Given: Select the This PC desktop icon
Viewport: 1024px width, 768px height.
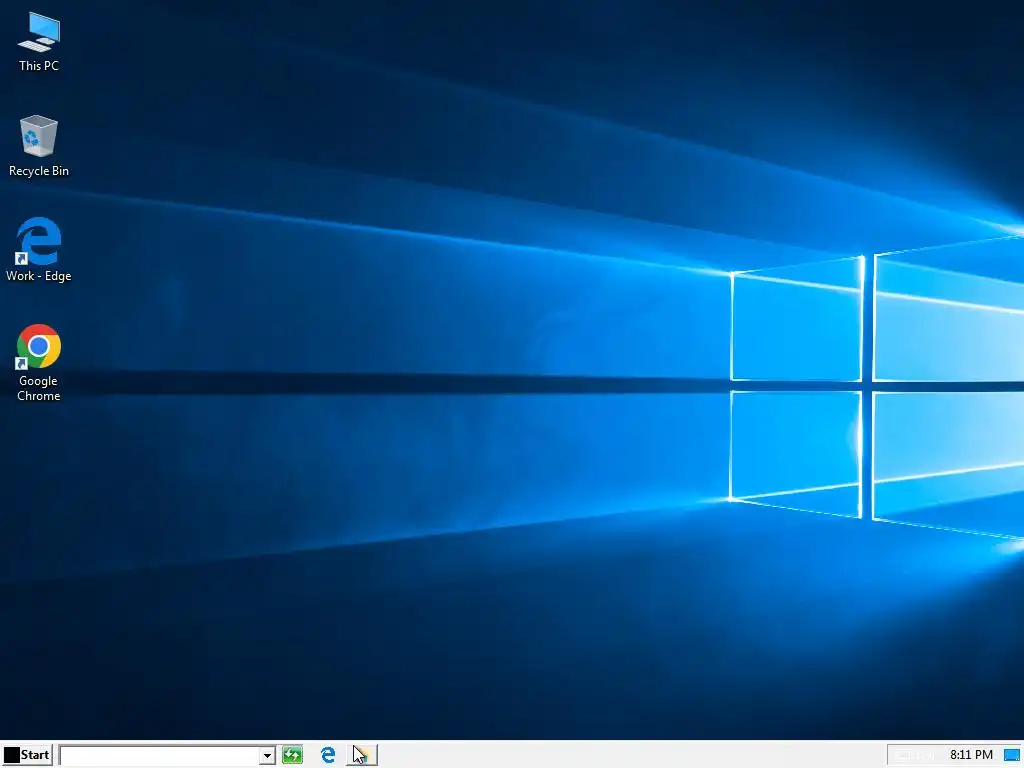Looking at the screenshot, I should pyautogui.click(x=39, y=42).
